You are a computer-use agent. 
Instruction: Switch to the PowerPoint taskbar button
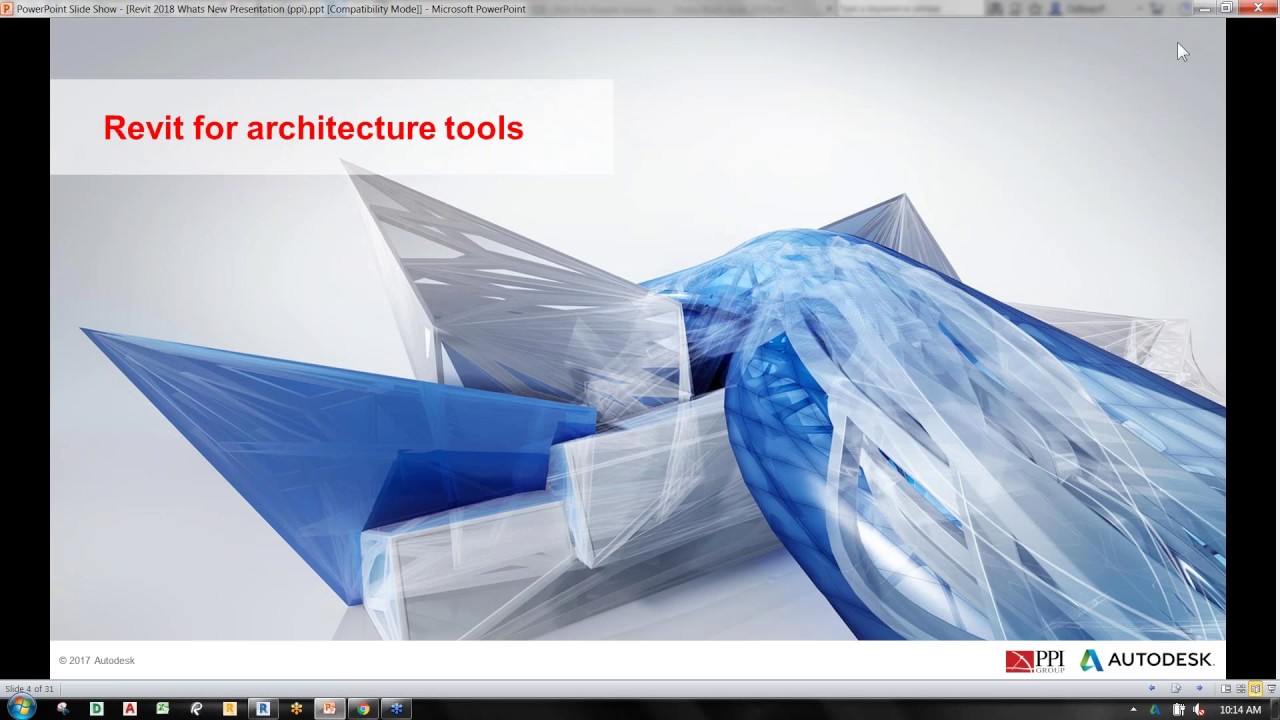(x=329, y=709)
